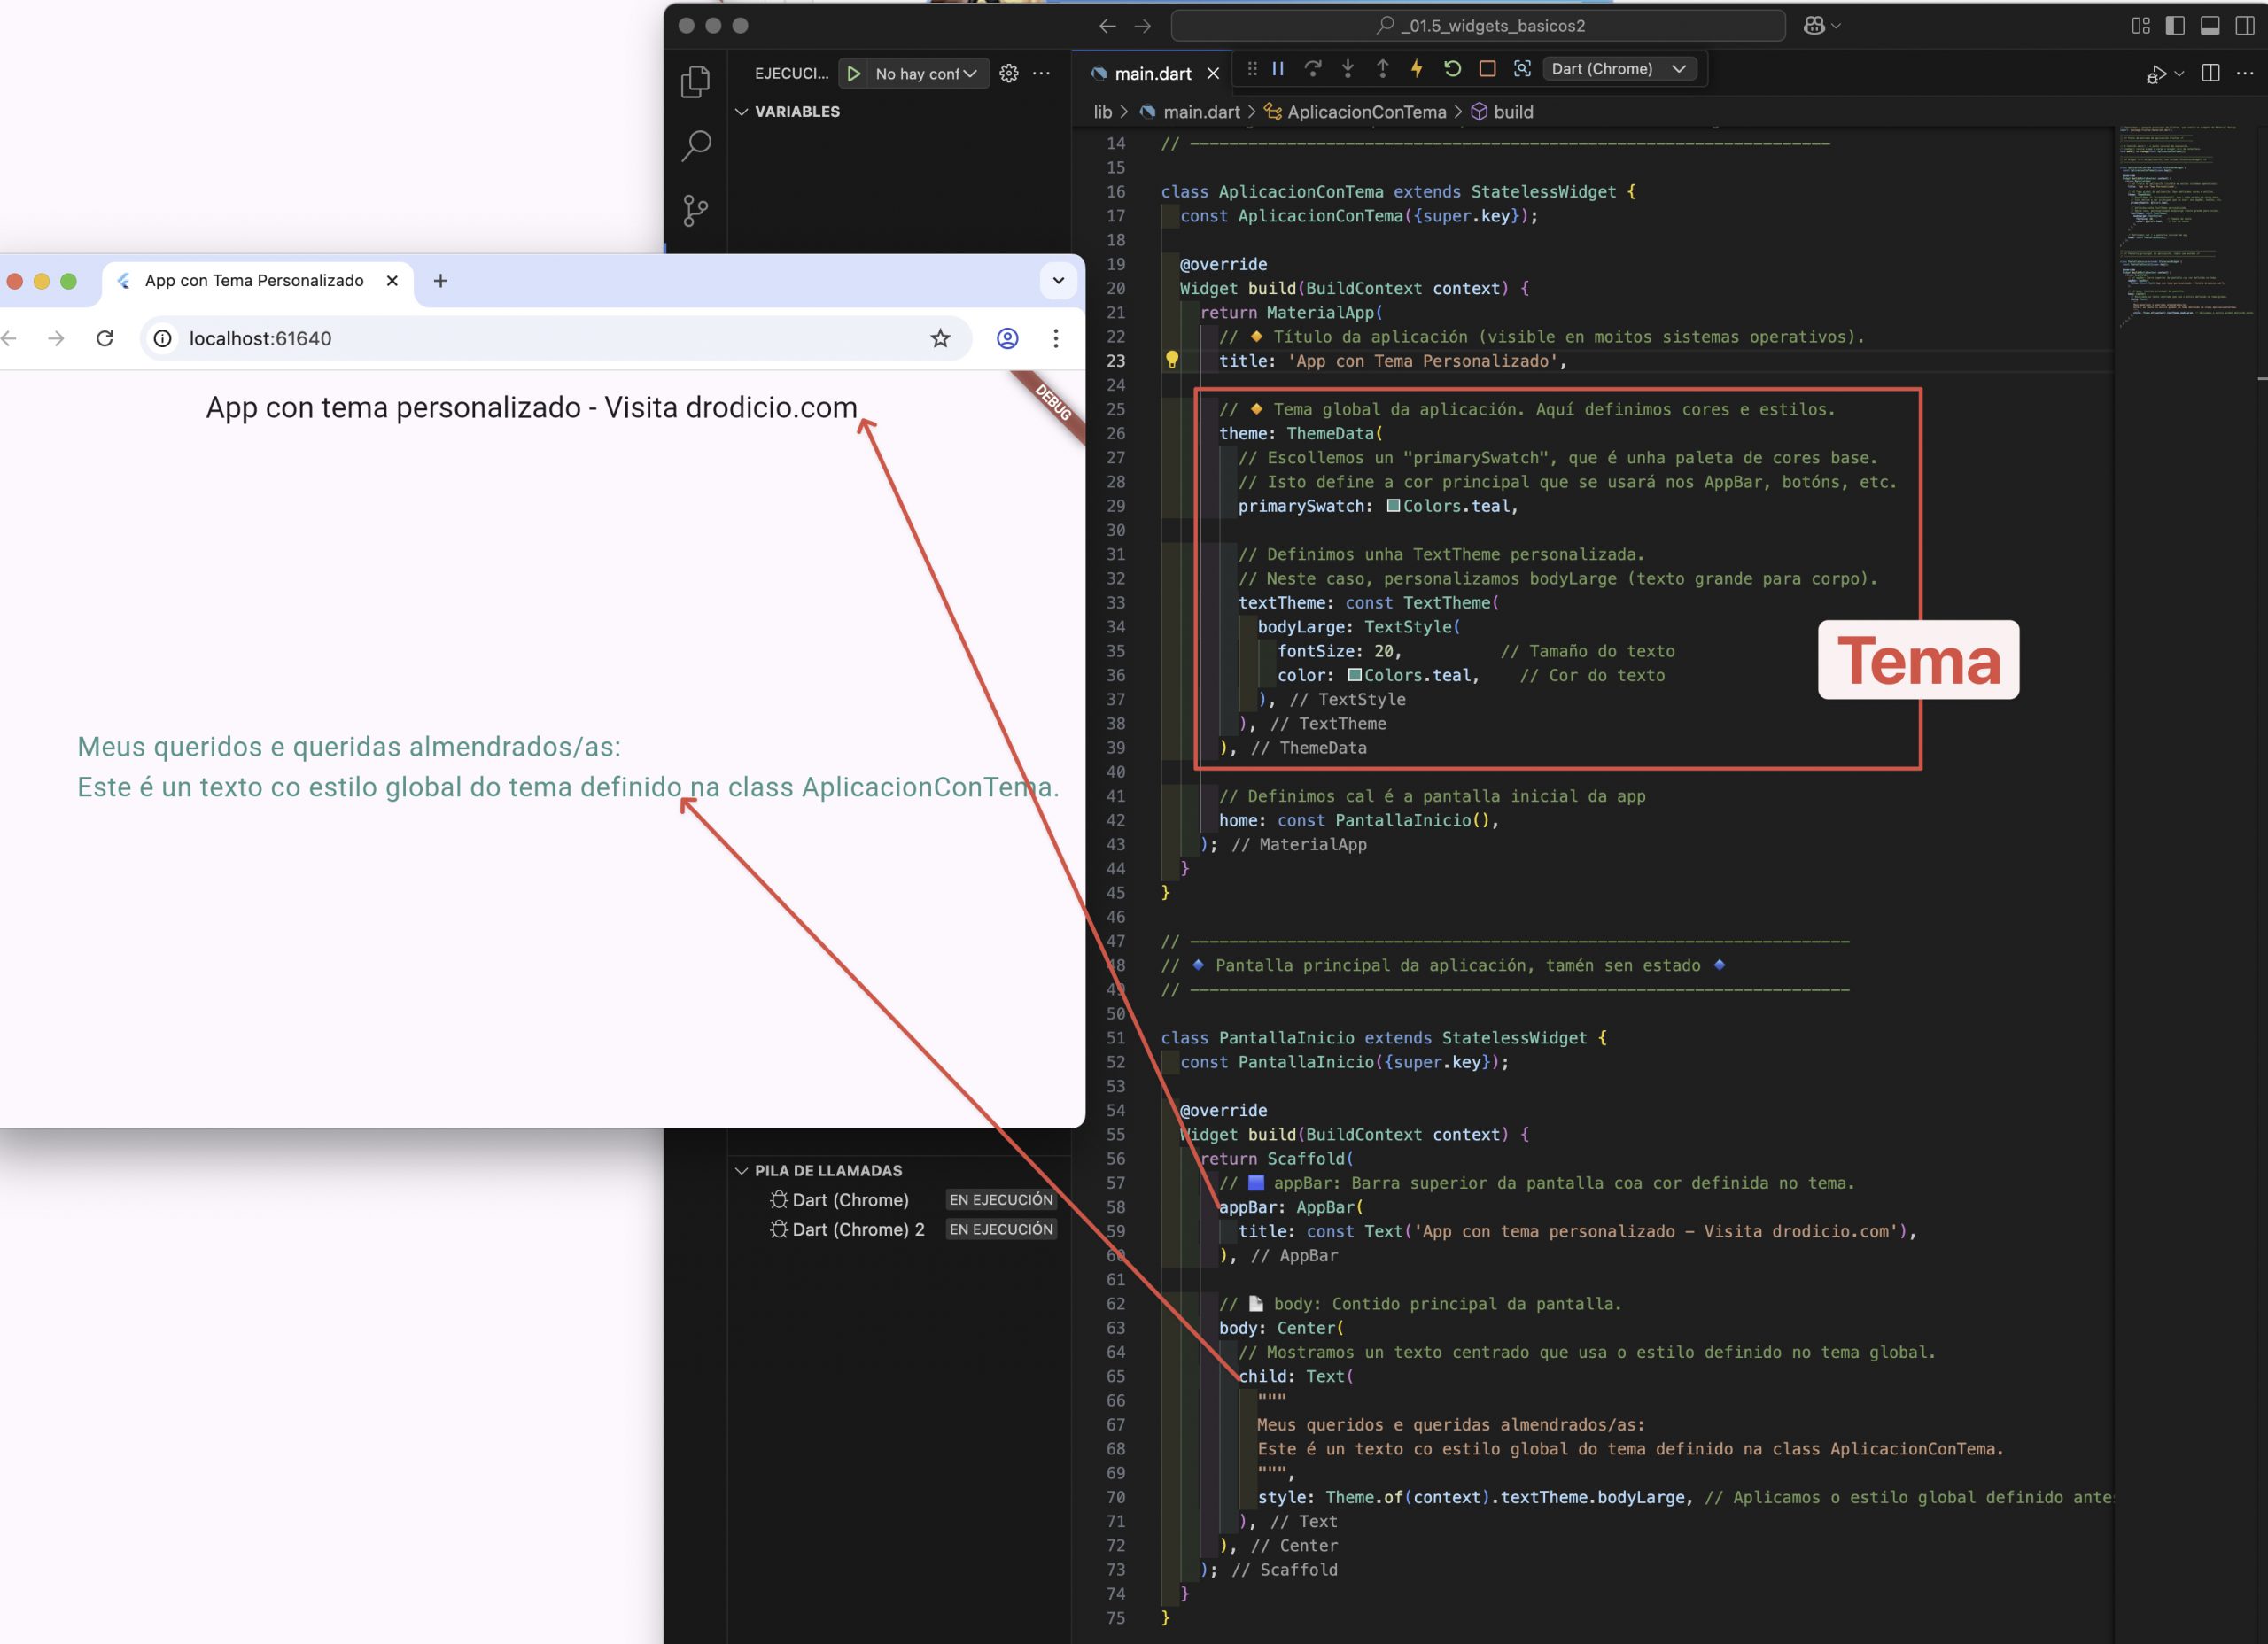The image size is (2268, 1644).
Task: Toggle the bottom panel visibility
Action: click(2210, 26)
